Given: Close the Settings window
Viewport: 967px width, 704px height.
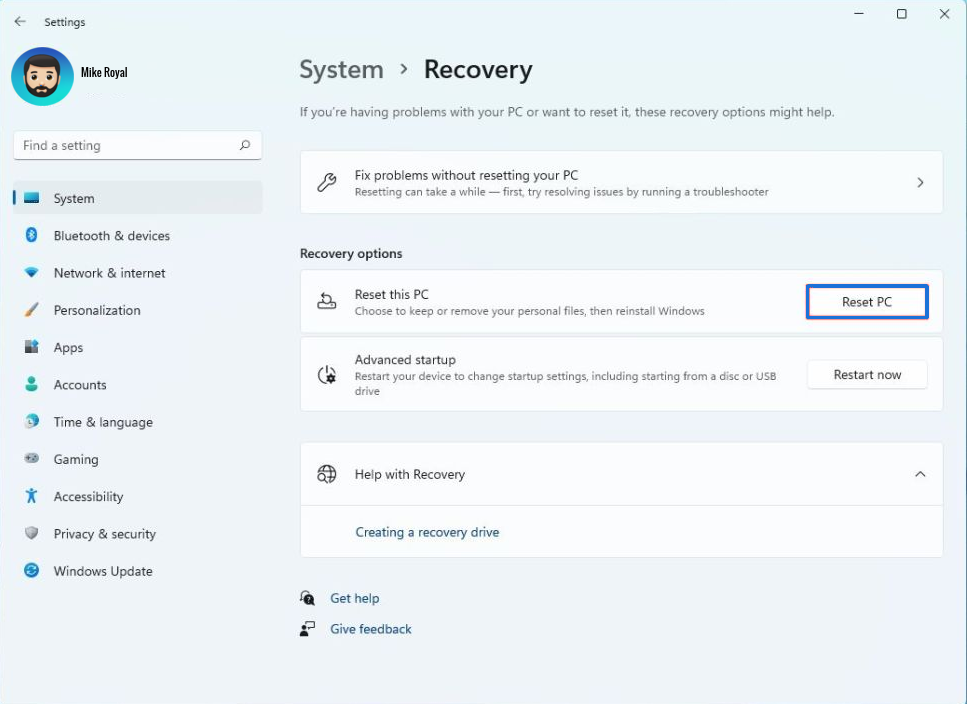Looking at the screenshot, I should [x=944, y=14].
